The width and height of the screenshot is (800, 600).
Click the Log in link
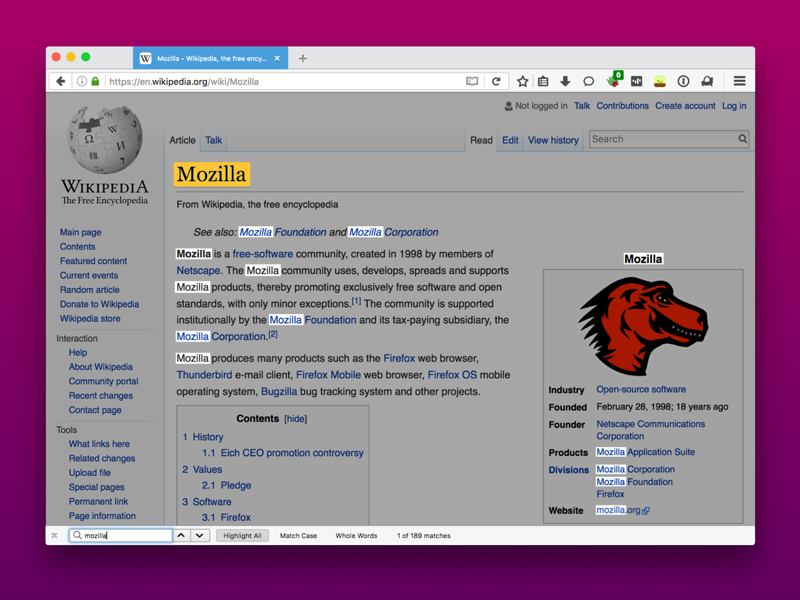[x=734, y=106]
